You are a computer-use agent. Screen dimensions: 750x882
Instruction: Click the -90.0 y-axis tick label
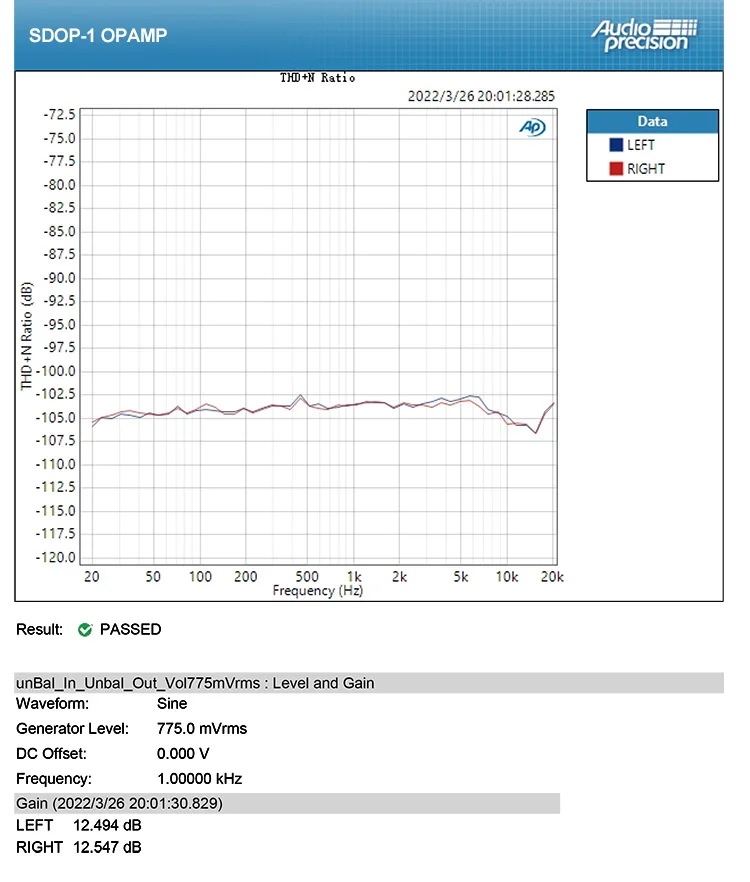[x=60, y=278]
